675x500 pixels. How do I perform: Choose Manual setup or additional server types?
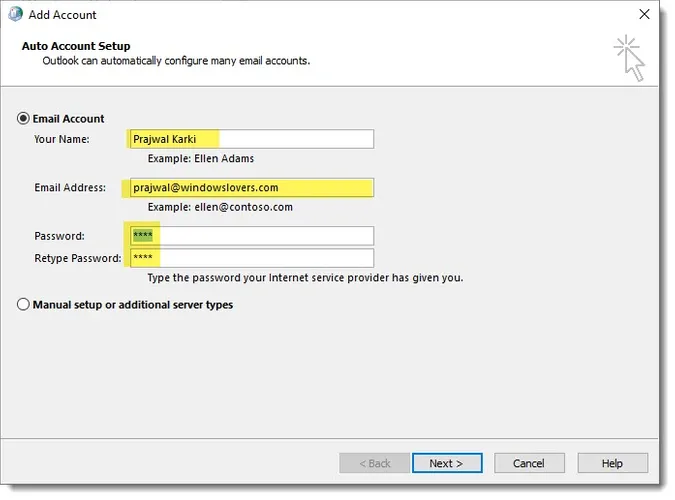[x=24, y=305]
